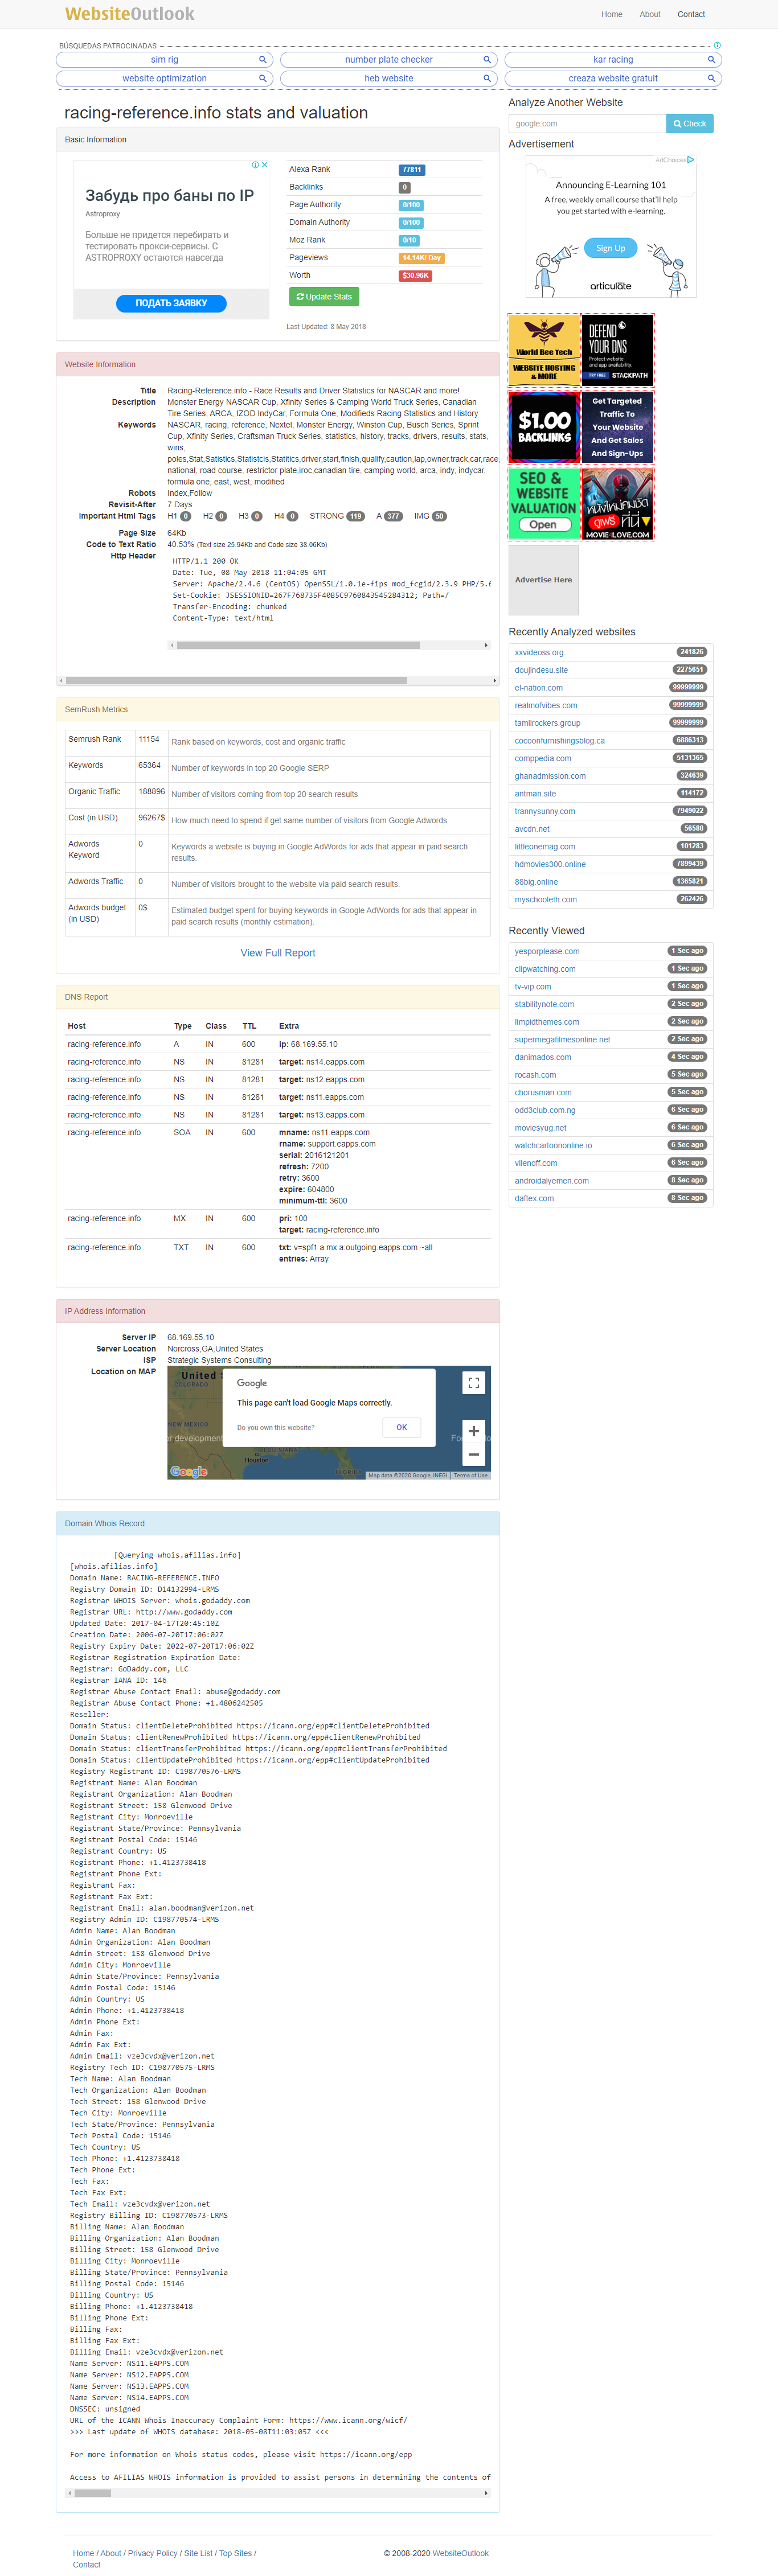Close the Astroproxy ad with X icon

pyautogui.click(x=265, y=165)
